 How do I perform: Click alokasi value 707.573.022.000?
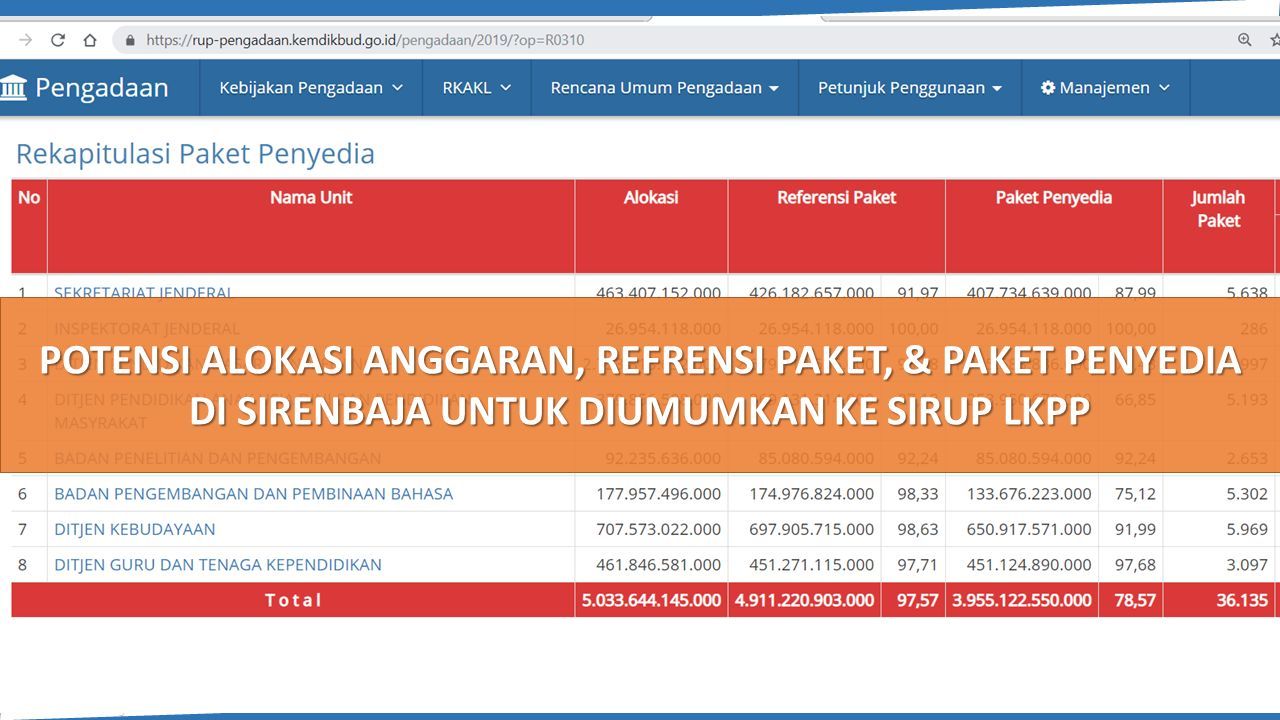[658, 529]
